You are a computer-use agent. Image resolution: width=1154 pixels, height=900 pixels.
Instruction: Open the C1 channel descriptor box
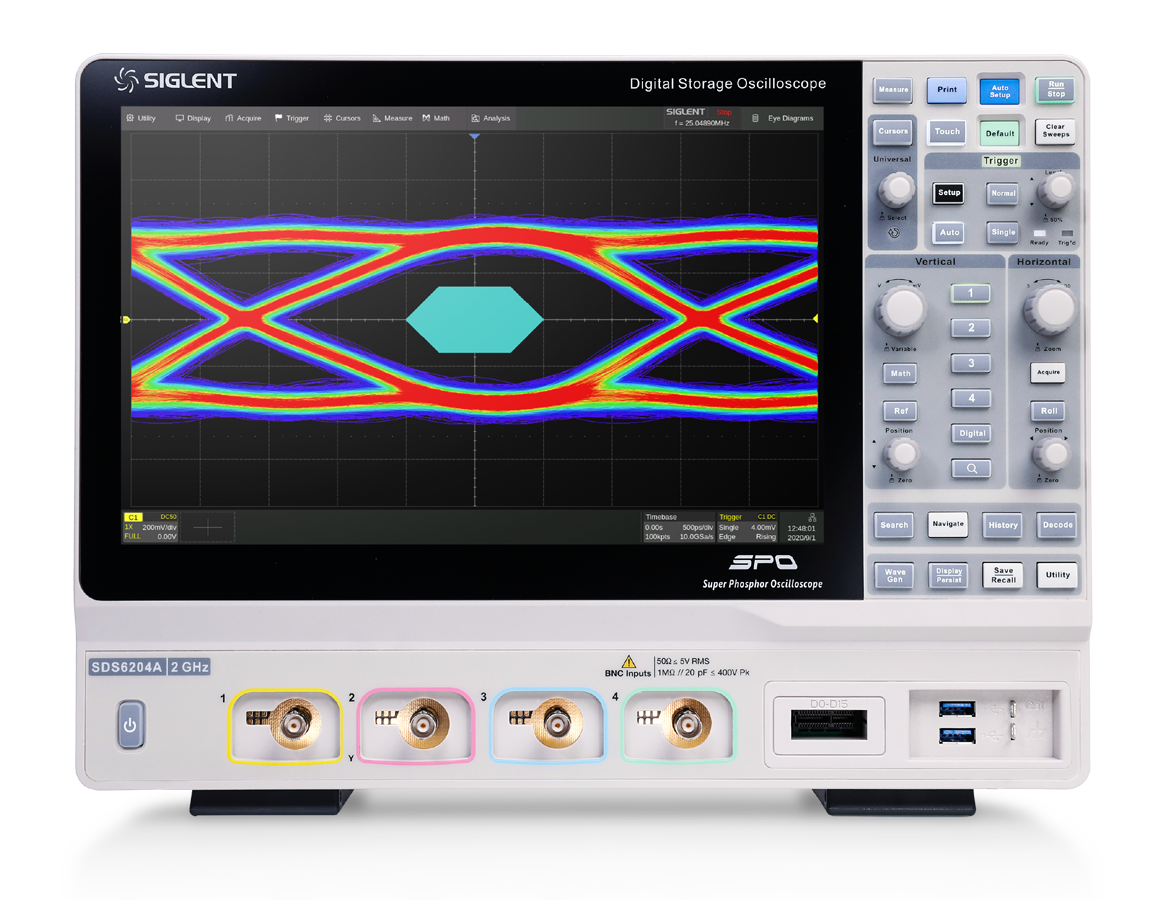click(151, 527)
